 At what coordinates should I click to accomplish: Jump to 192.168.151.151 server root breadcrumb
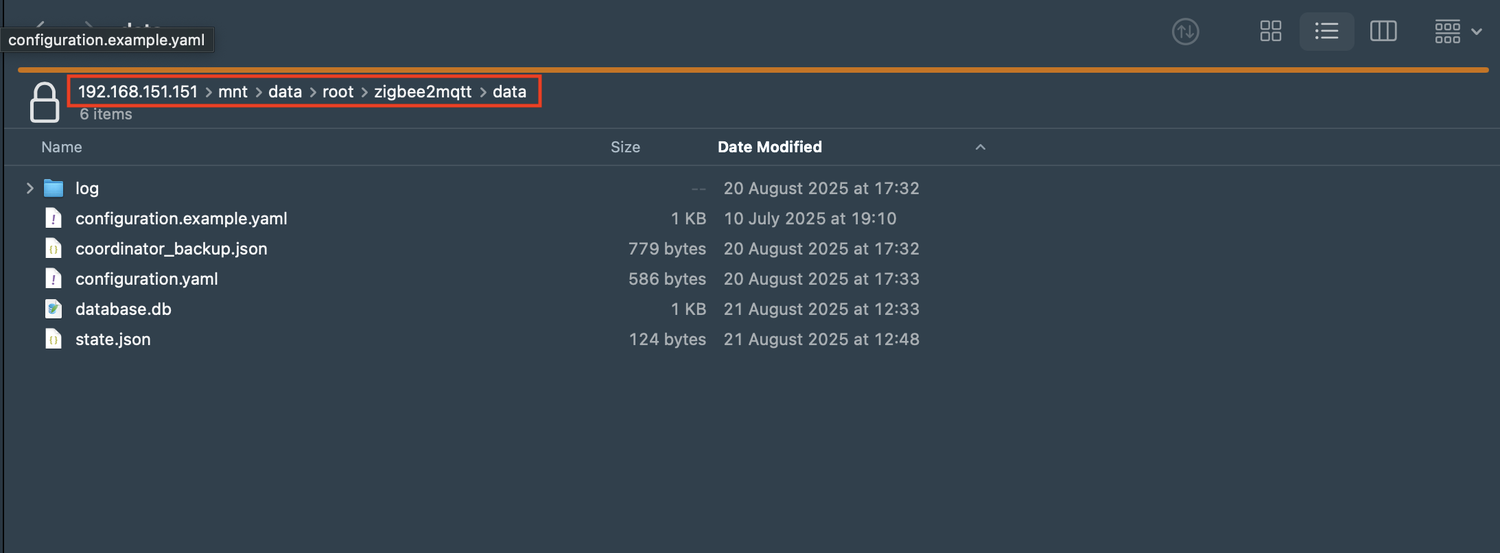138,92
